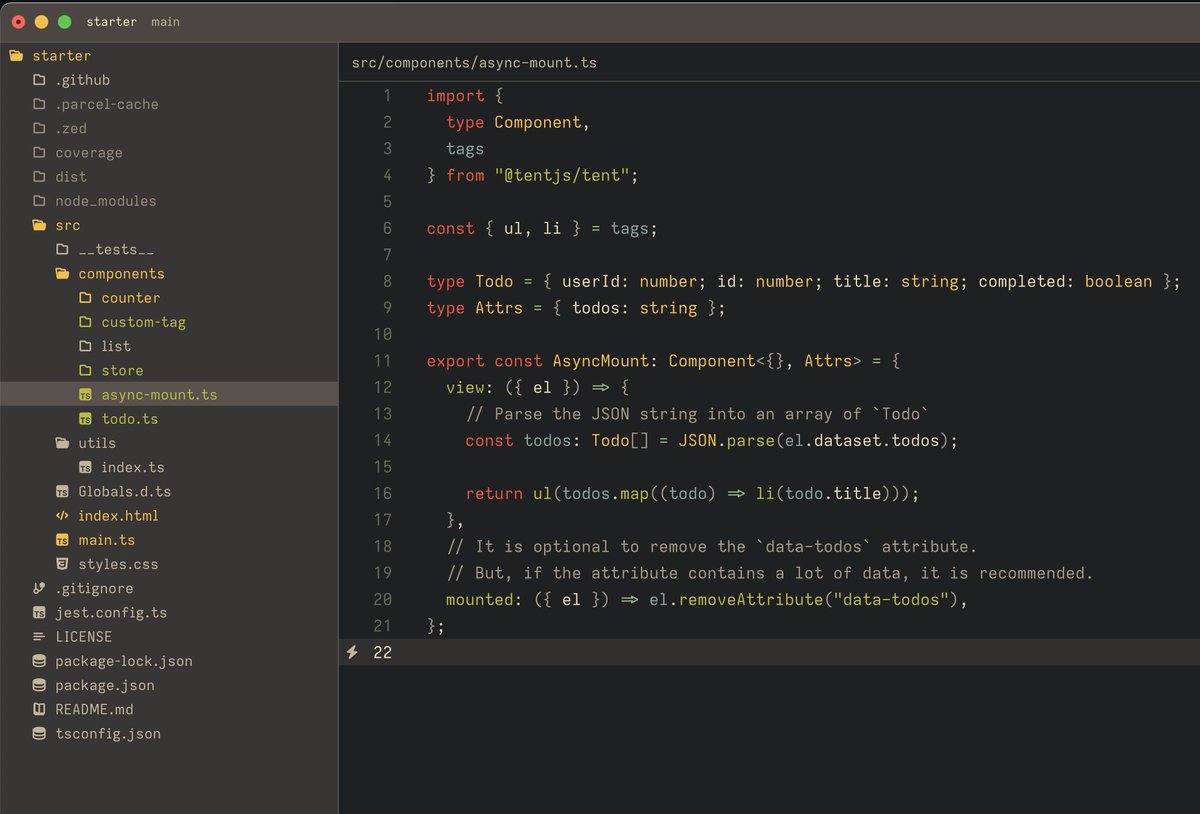Click the macOS yellow minimize window button
This screenshot has width=1200, height=814.
(x=41, y=21)
